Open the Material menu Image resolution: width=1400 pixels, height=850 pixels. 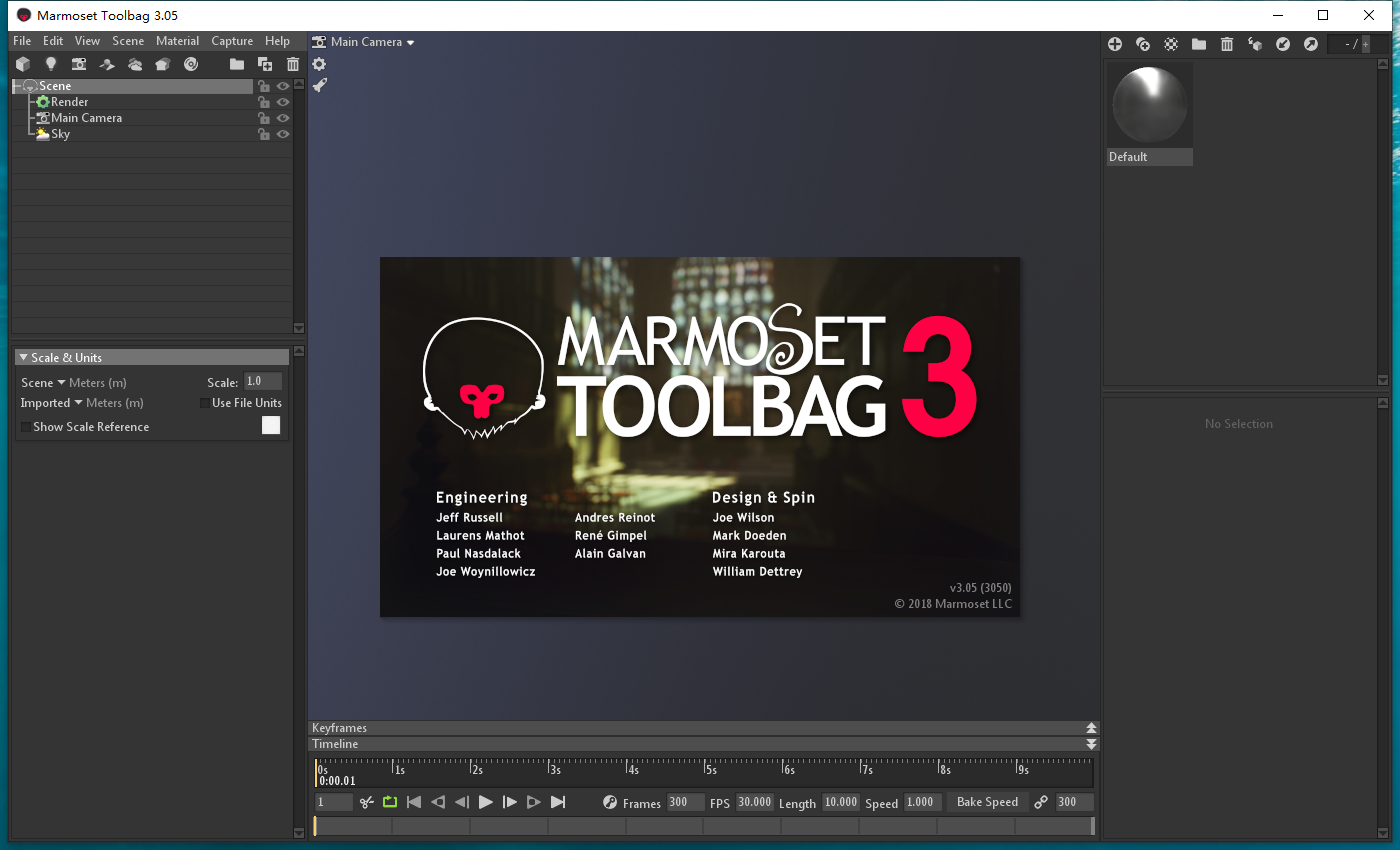click(177, 41)
